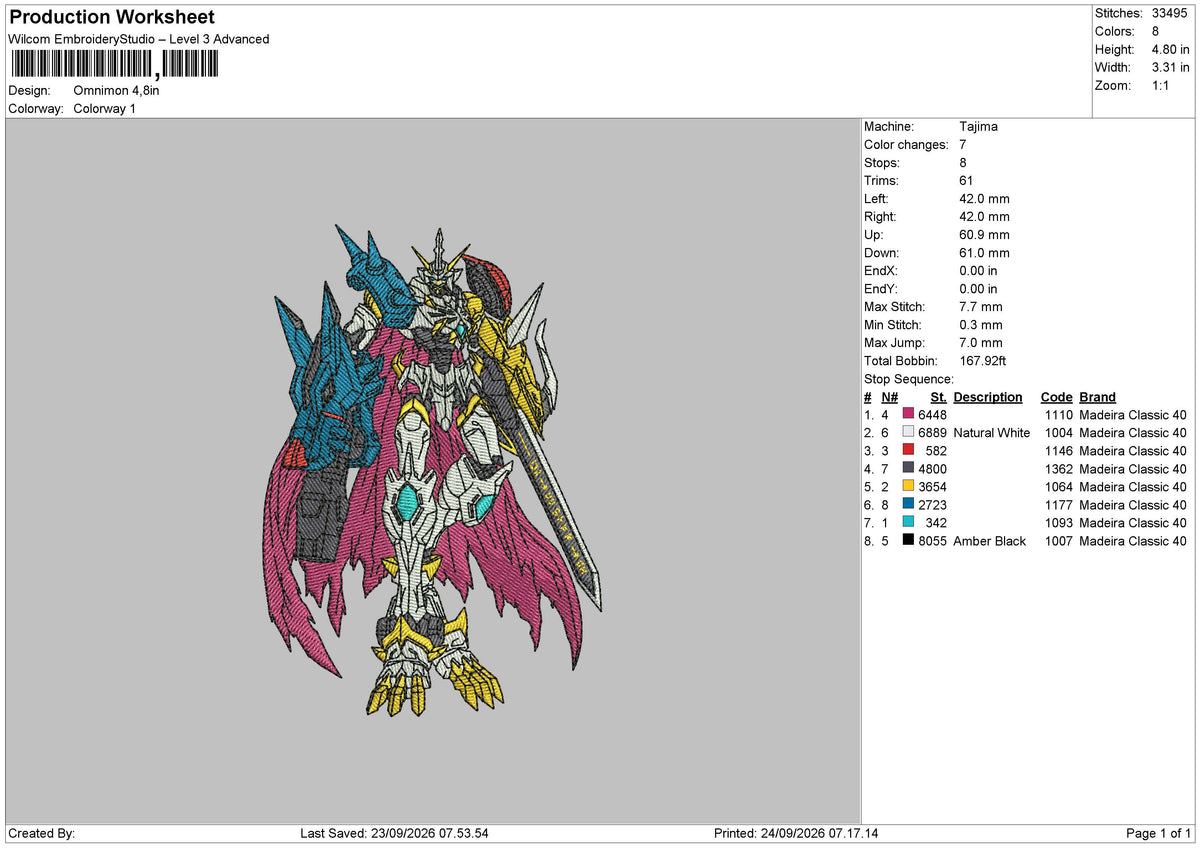Click the Natural White color swatch
Screen dimensions: 1200x848
(x=908, y=433)
